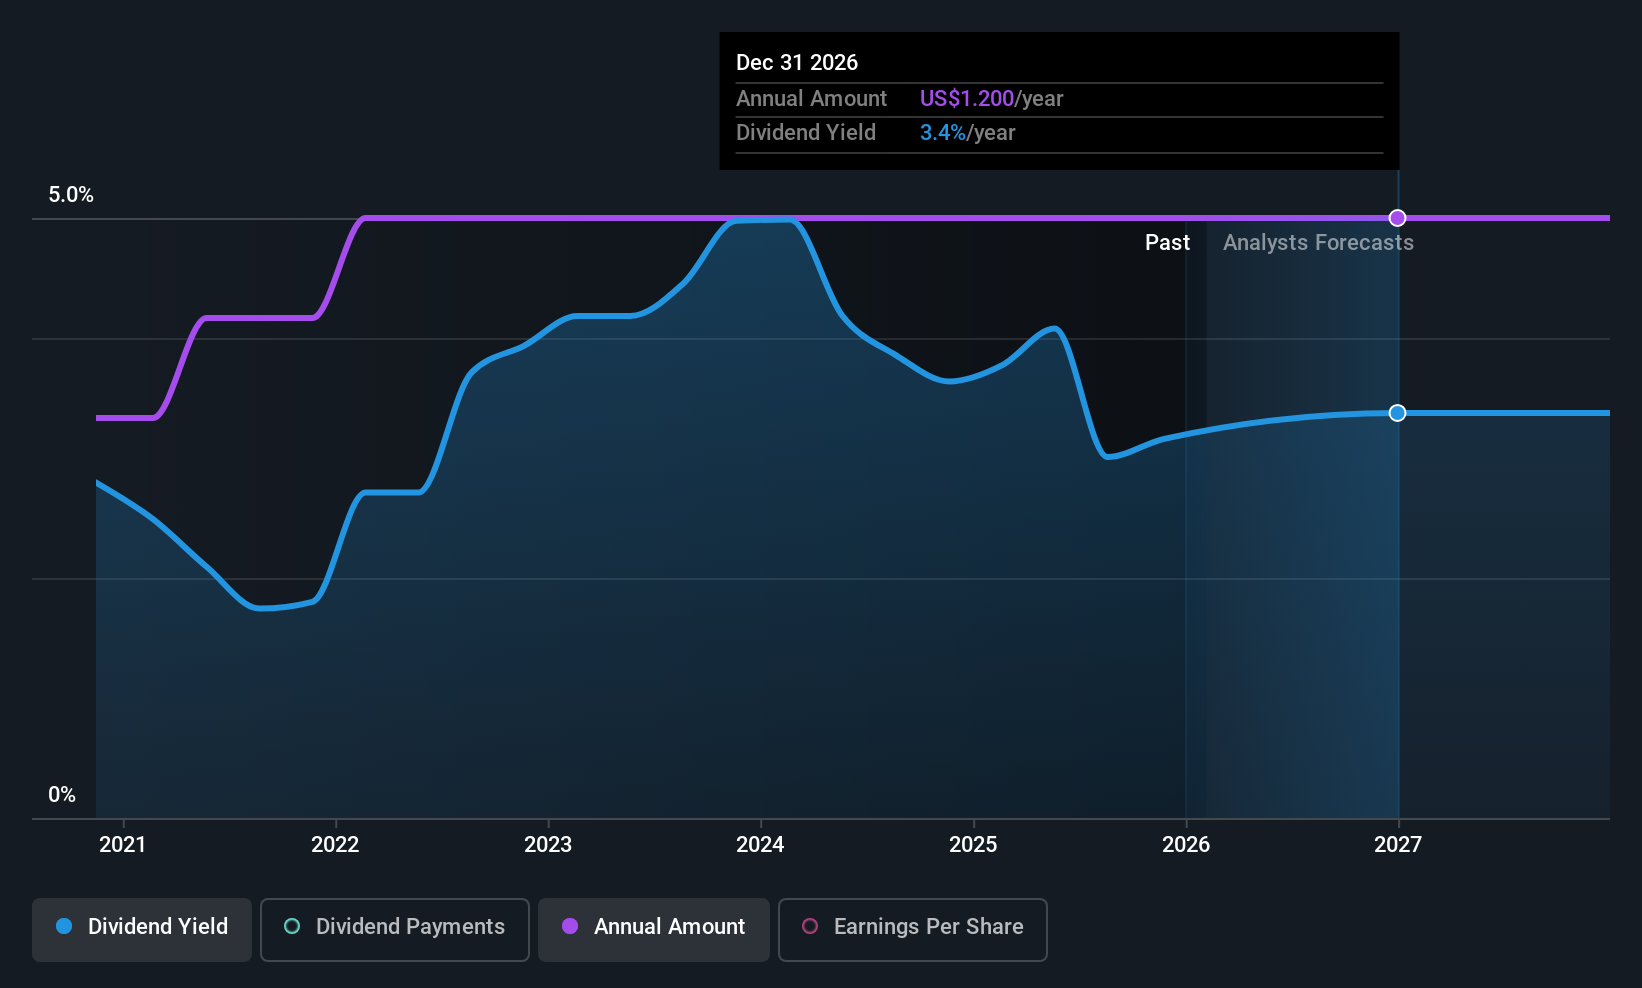Click the 2021 x-axis label
Image resolution: width=1642 pixels, height=988 pixels.
click(x=123, y=845)
